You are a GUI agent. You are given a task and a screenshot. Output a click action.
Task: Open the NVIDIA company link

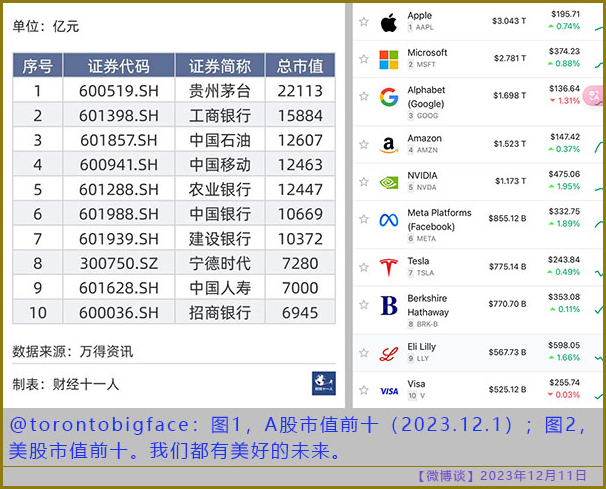(422, 175)
